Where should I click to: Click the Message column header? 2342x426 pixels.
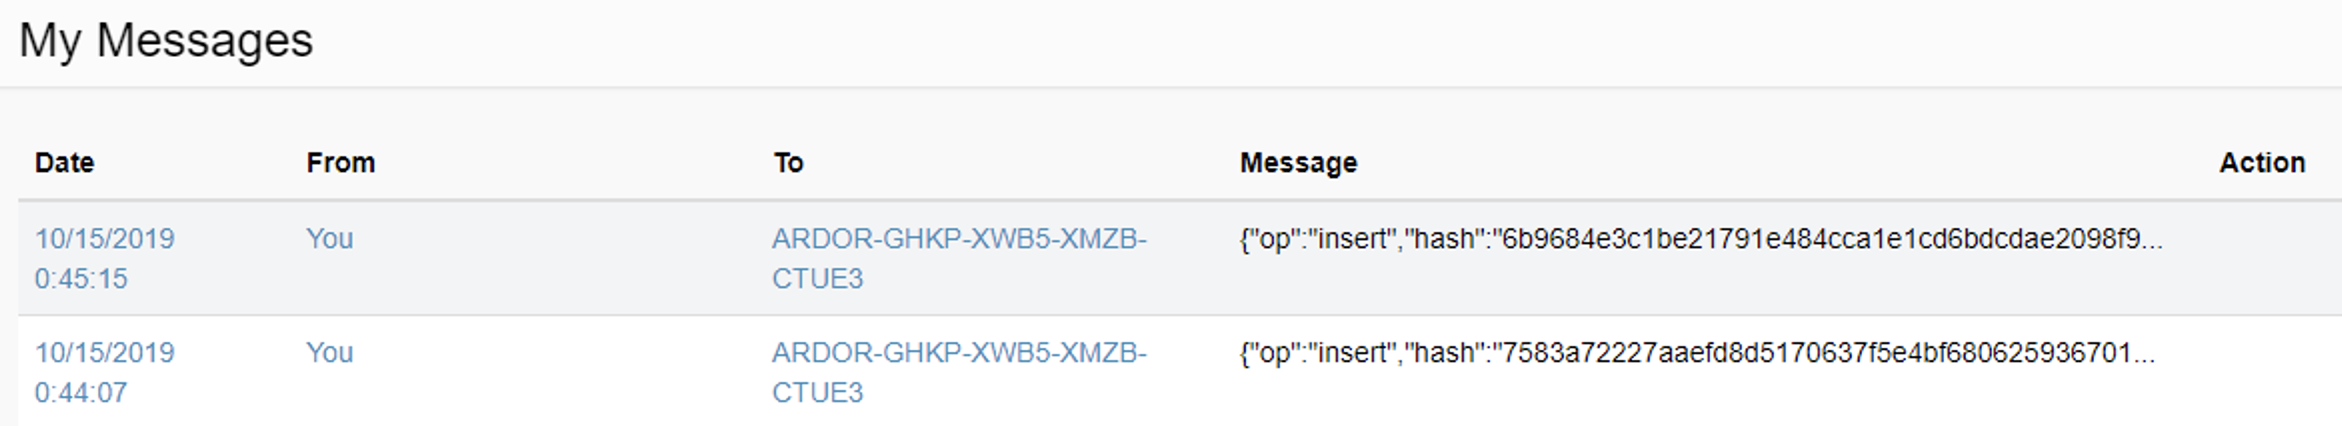point(1298,162)
